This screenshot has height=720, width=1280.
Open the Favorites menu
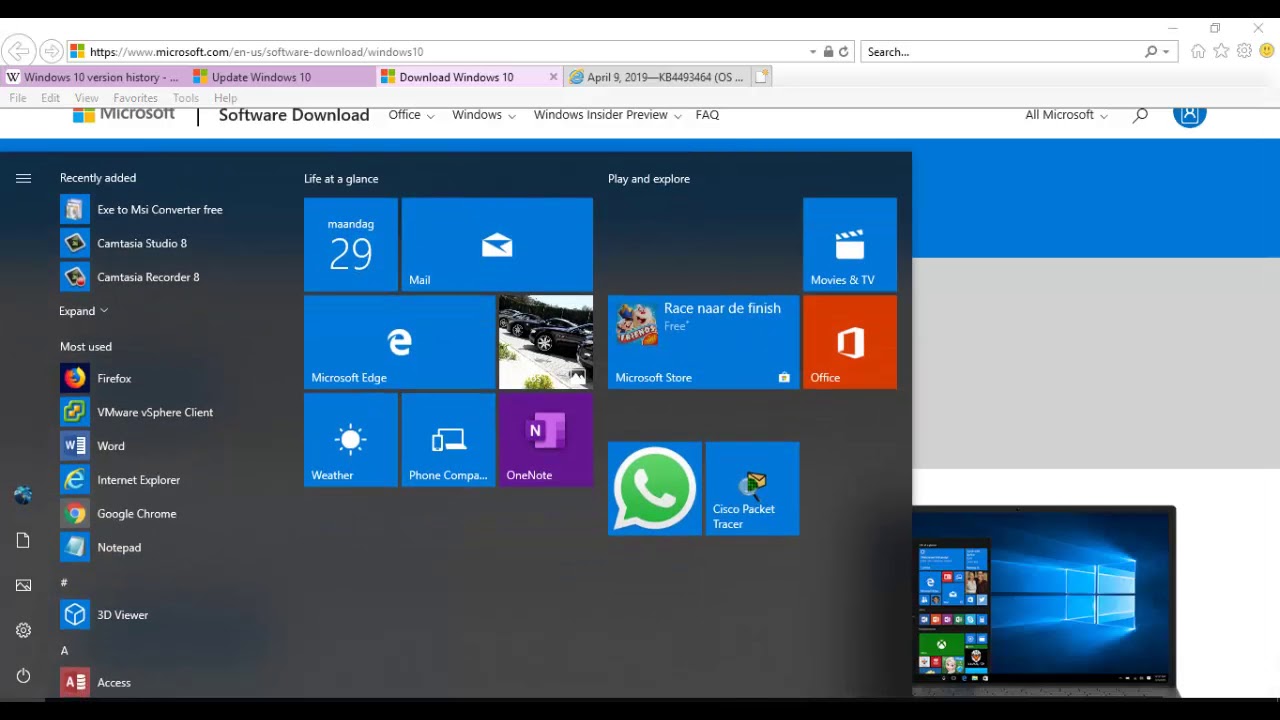pos(135,98)
